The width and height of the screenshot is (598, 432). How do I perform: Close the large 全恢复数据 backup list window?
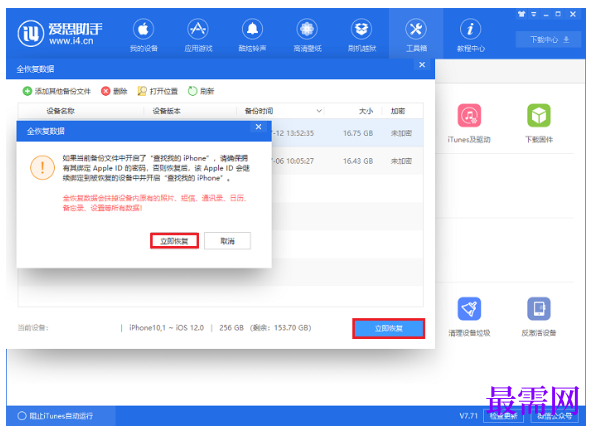tap(422, 65)
